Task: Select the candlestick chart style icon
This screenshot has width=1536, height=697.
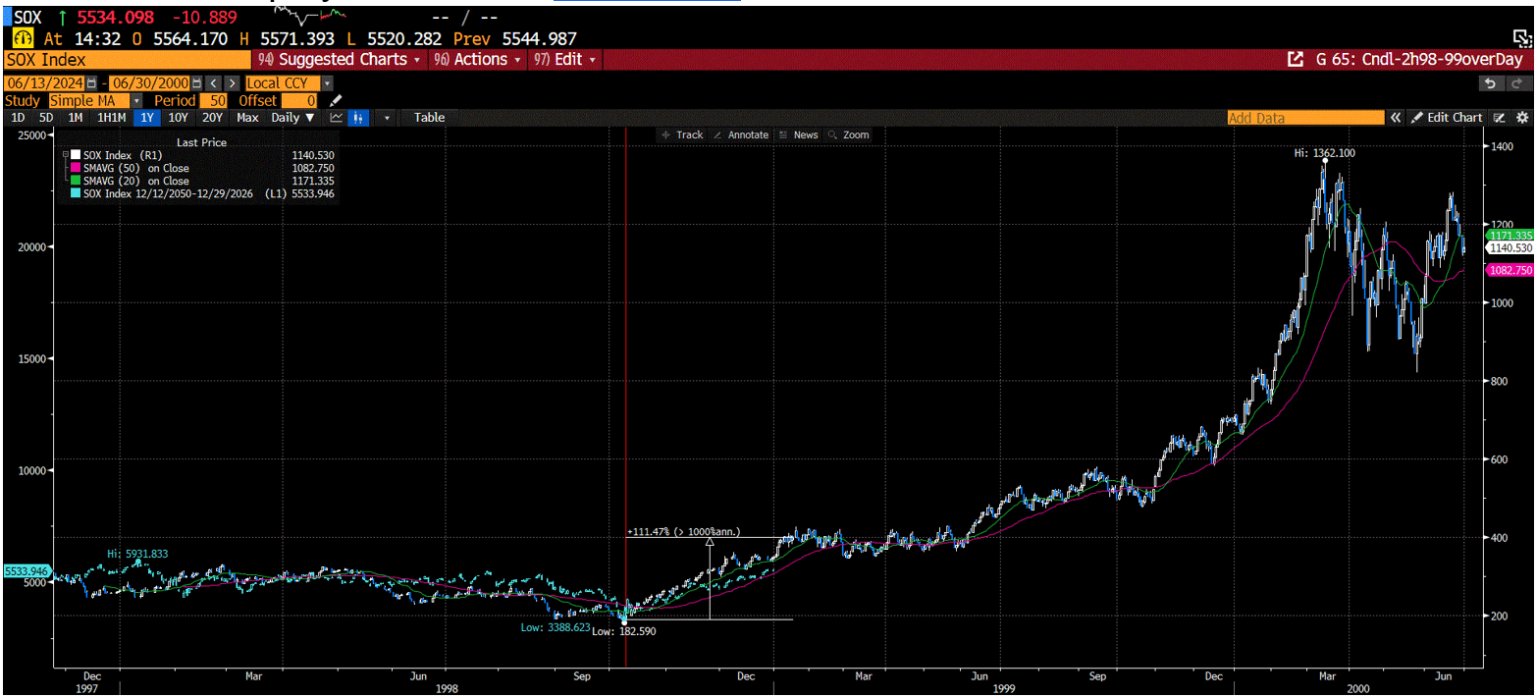Action: point(358,118)
